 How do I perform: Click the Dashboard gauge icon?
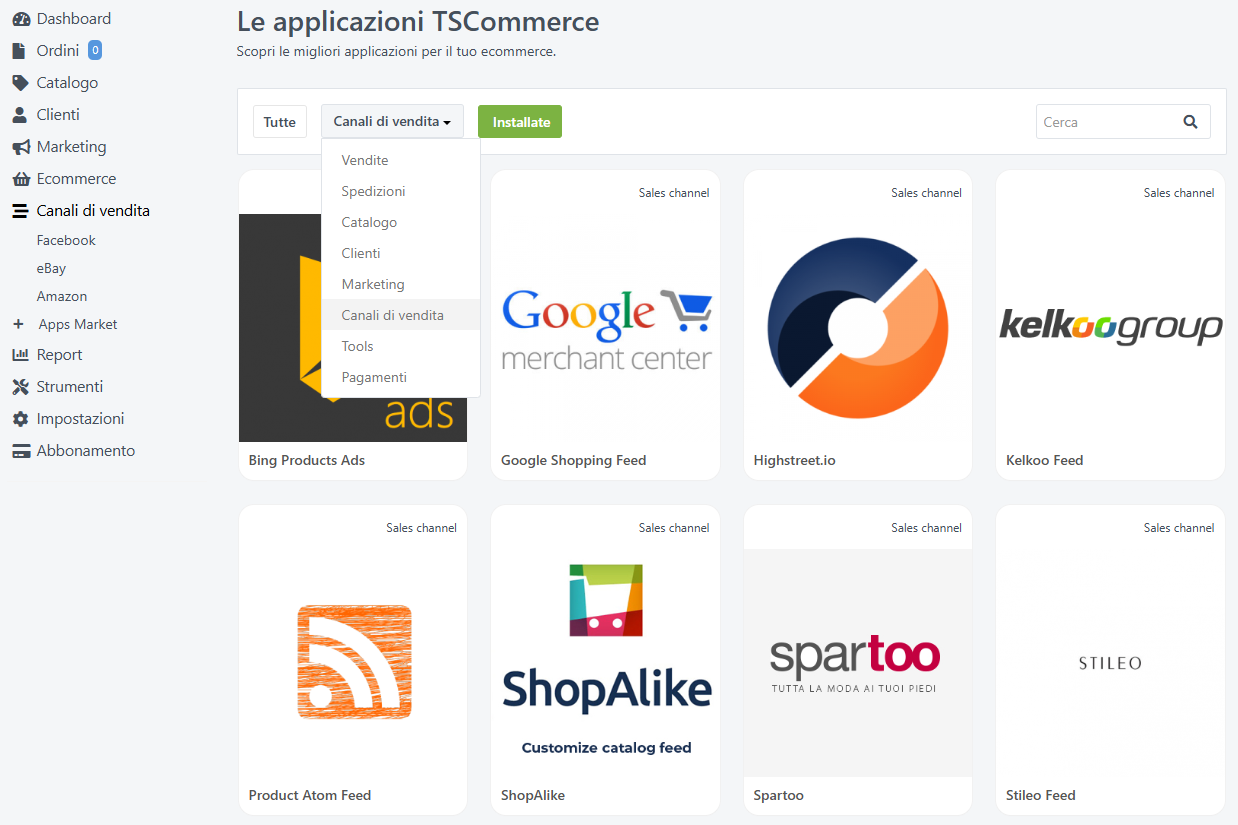(x=20, y=19)
